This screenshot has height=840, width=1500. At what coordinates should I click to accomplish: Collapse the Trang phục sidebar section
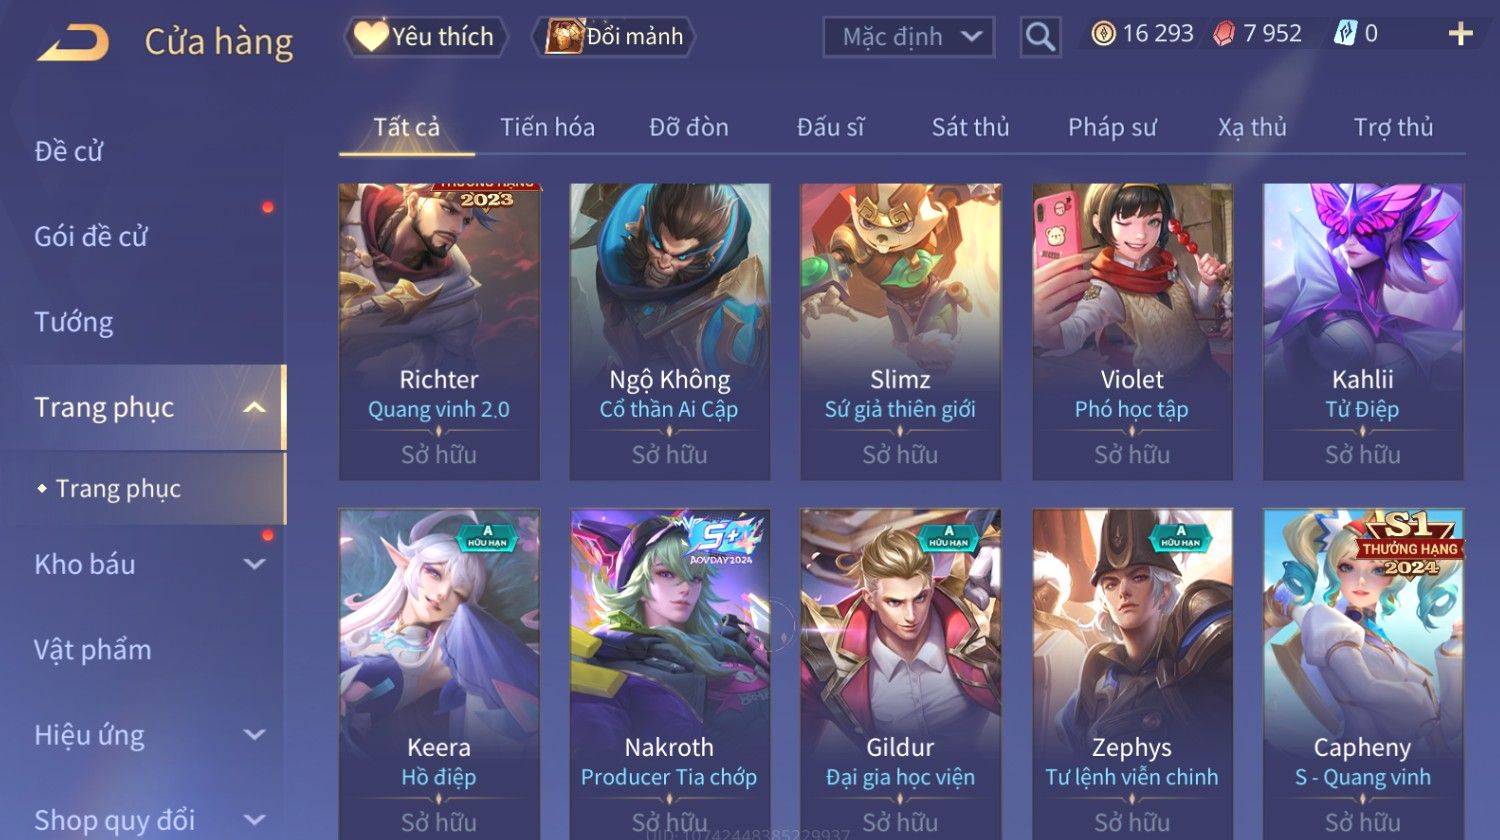[x=255, y=407]
